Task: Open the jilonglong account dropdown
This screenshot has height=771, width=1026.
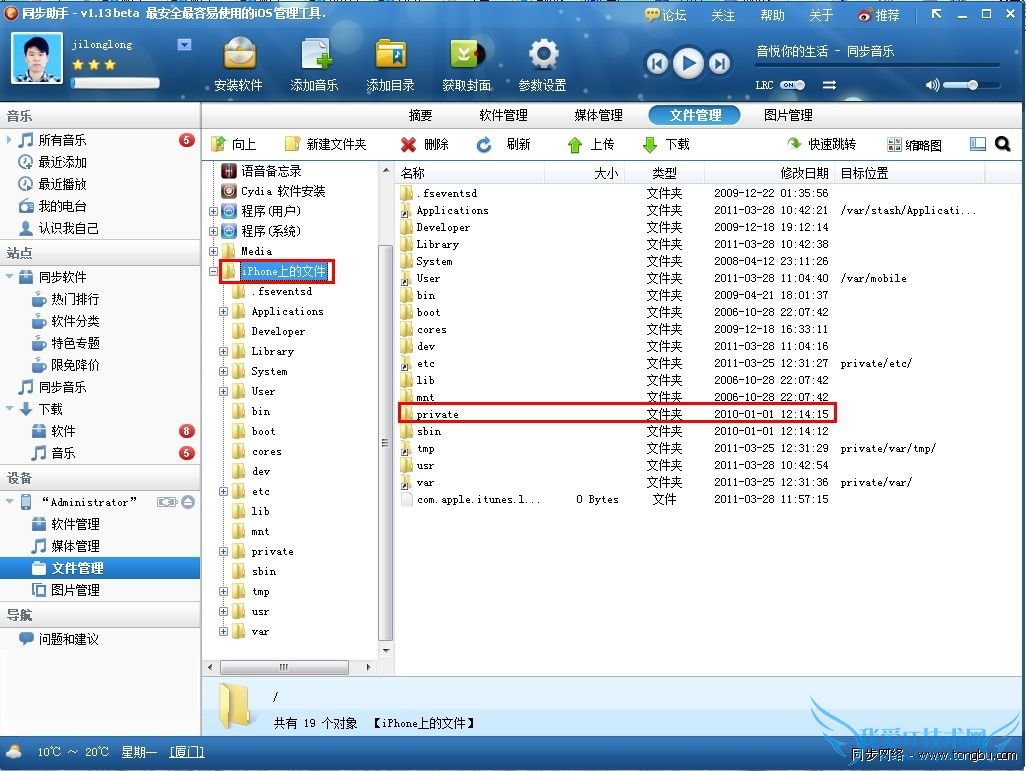Action: click(185, 45)
